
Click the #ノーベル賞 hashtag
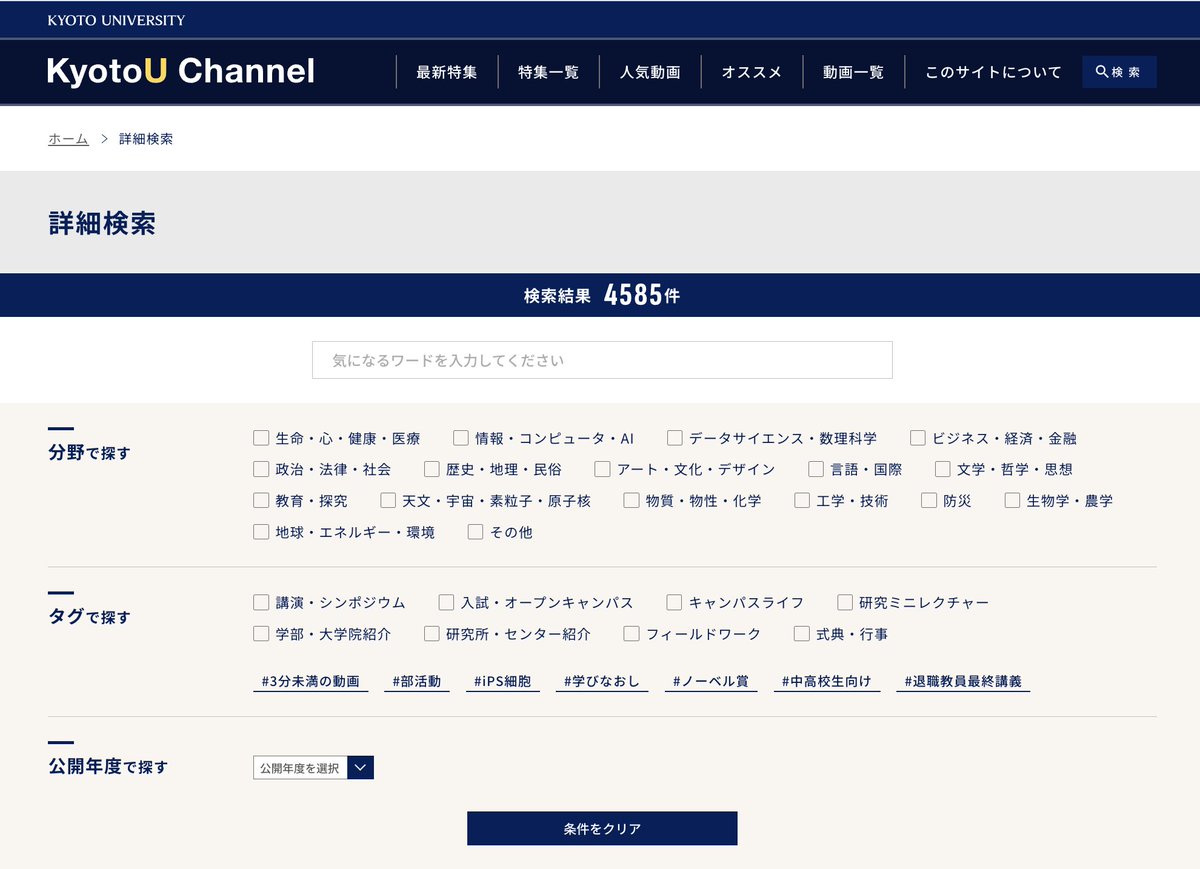point(711,681)
